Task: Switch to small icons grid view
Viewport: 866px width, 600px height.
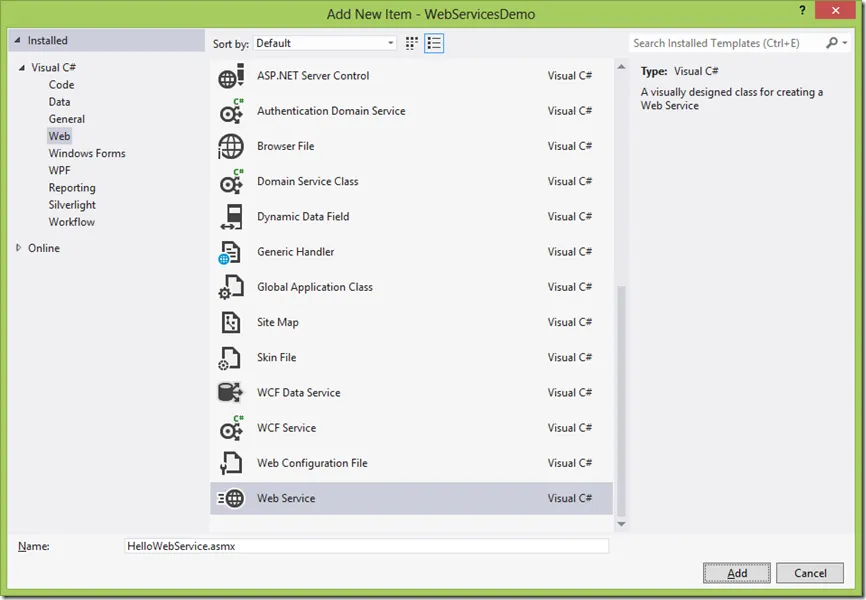Action: [411, 43]
